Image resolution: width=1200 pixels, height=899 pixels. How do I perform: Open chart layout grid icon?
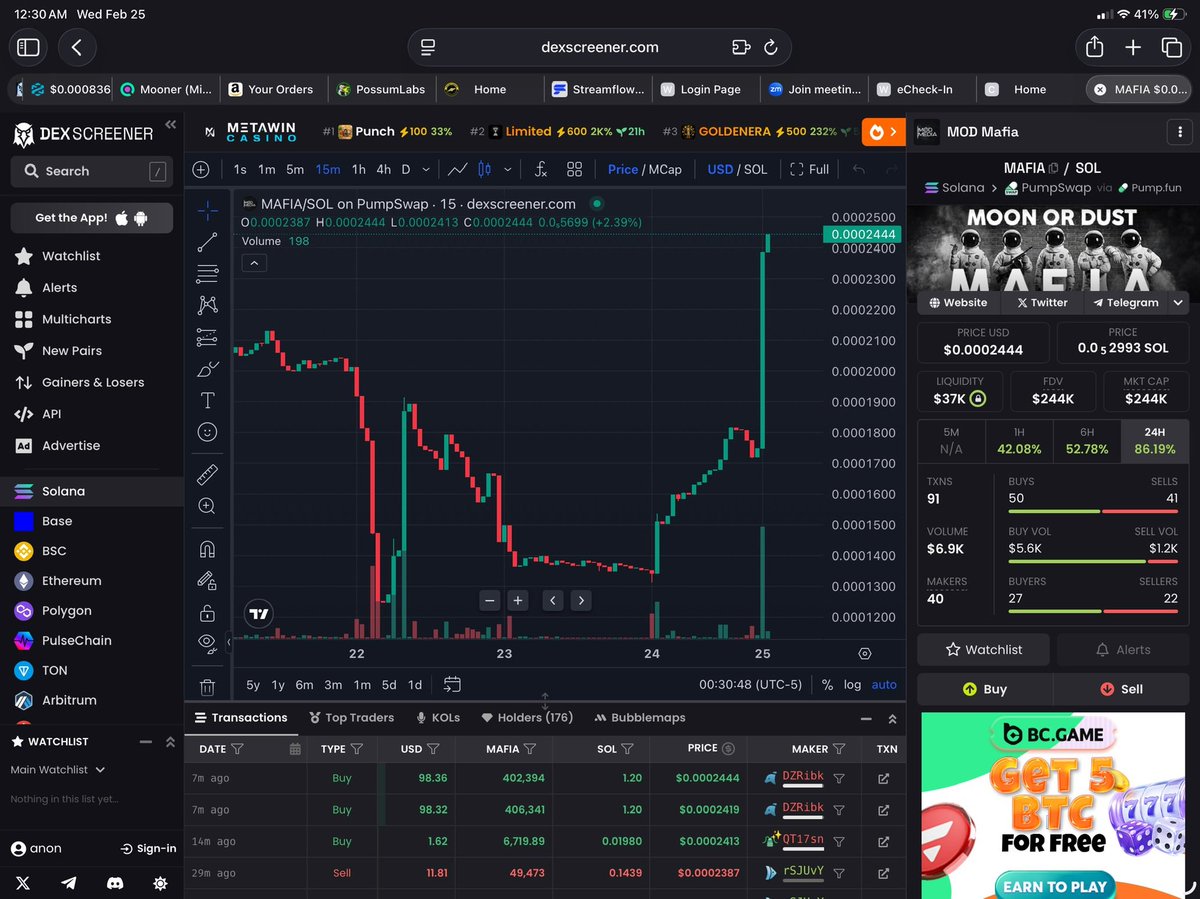click(574, 169)
